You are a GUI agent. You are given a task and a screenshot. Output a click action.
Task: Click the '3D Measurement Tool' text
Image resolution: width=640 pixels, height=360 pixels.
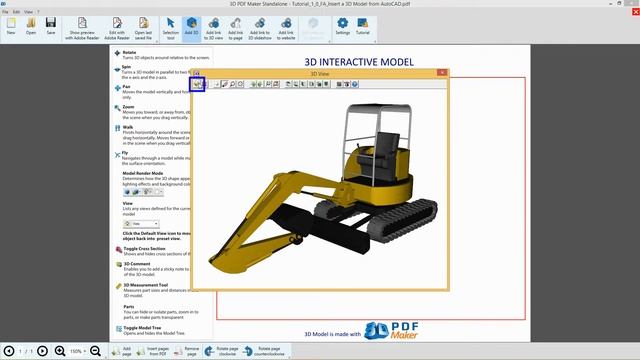click(x=146, y=285)
